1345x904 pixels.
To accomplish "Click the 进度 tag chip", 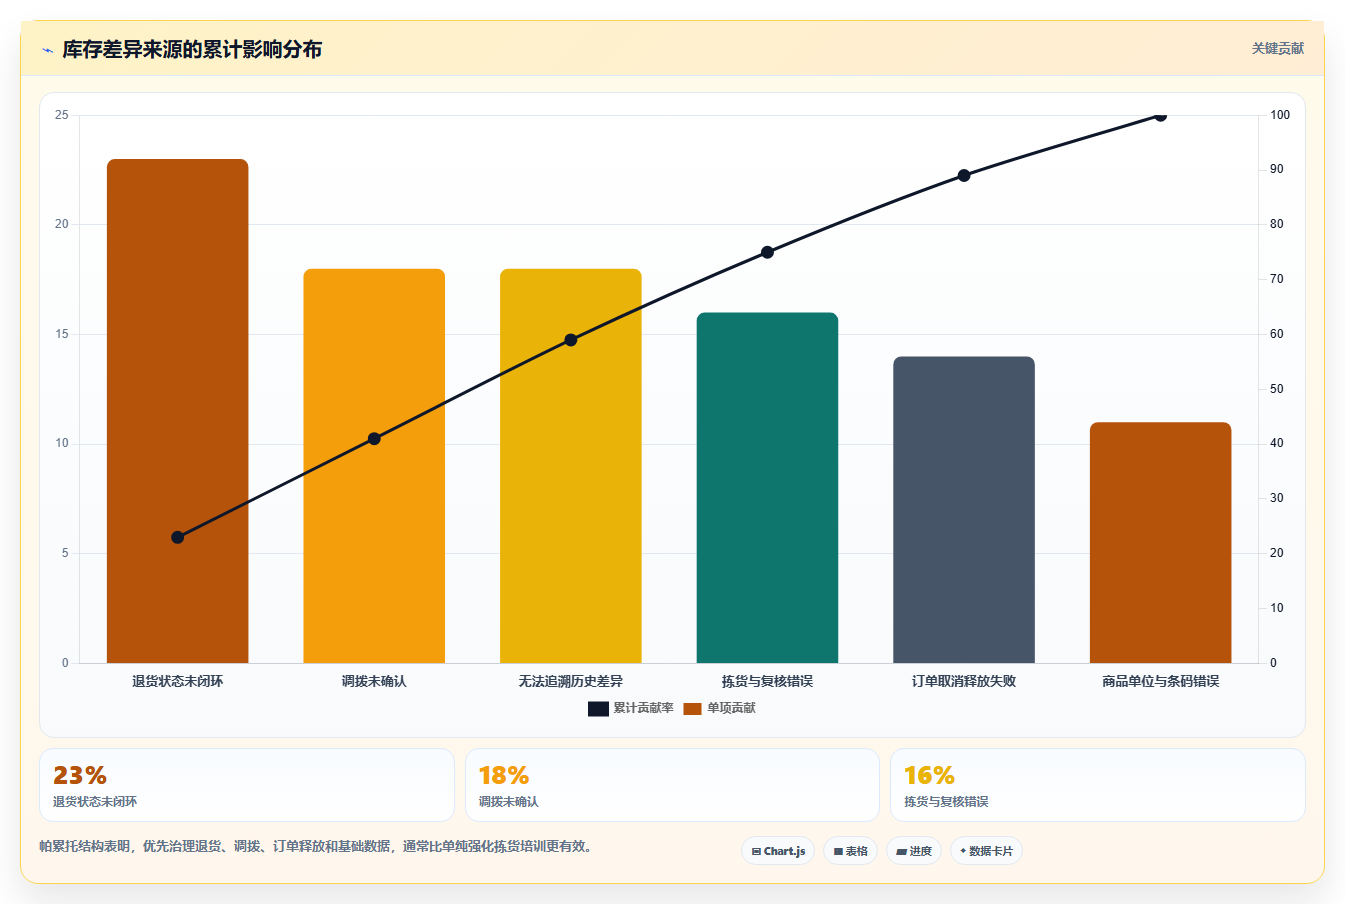I will point(914,851).
